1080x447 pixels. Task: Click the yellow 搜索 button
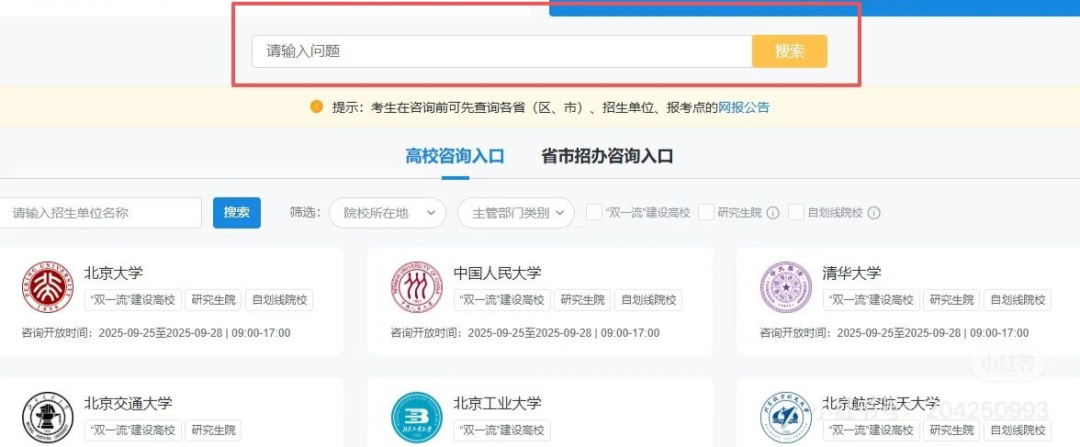789,52
